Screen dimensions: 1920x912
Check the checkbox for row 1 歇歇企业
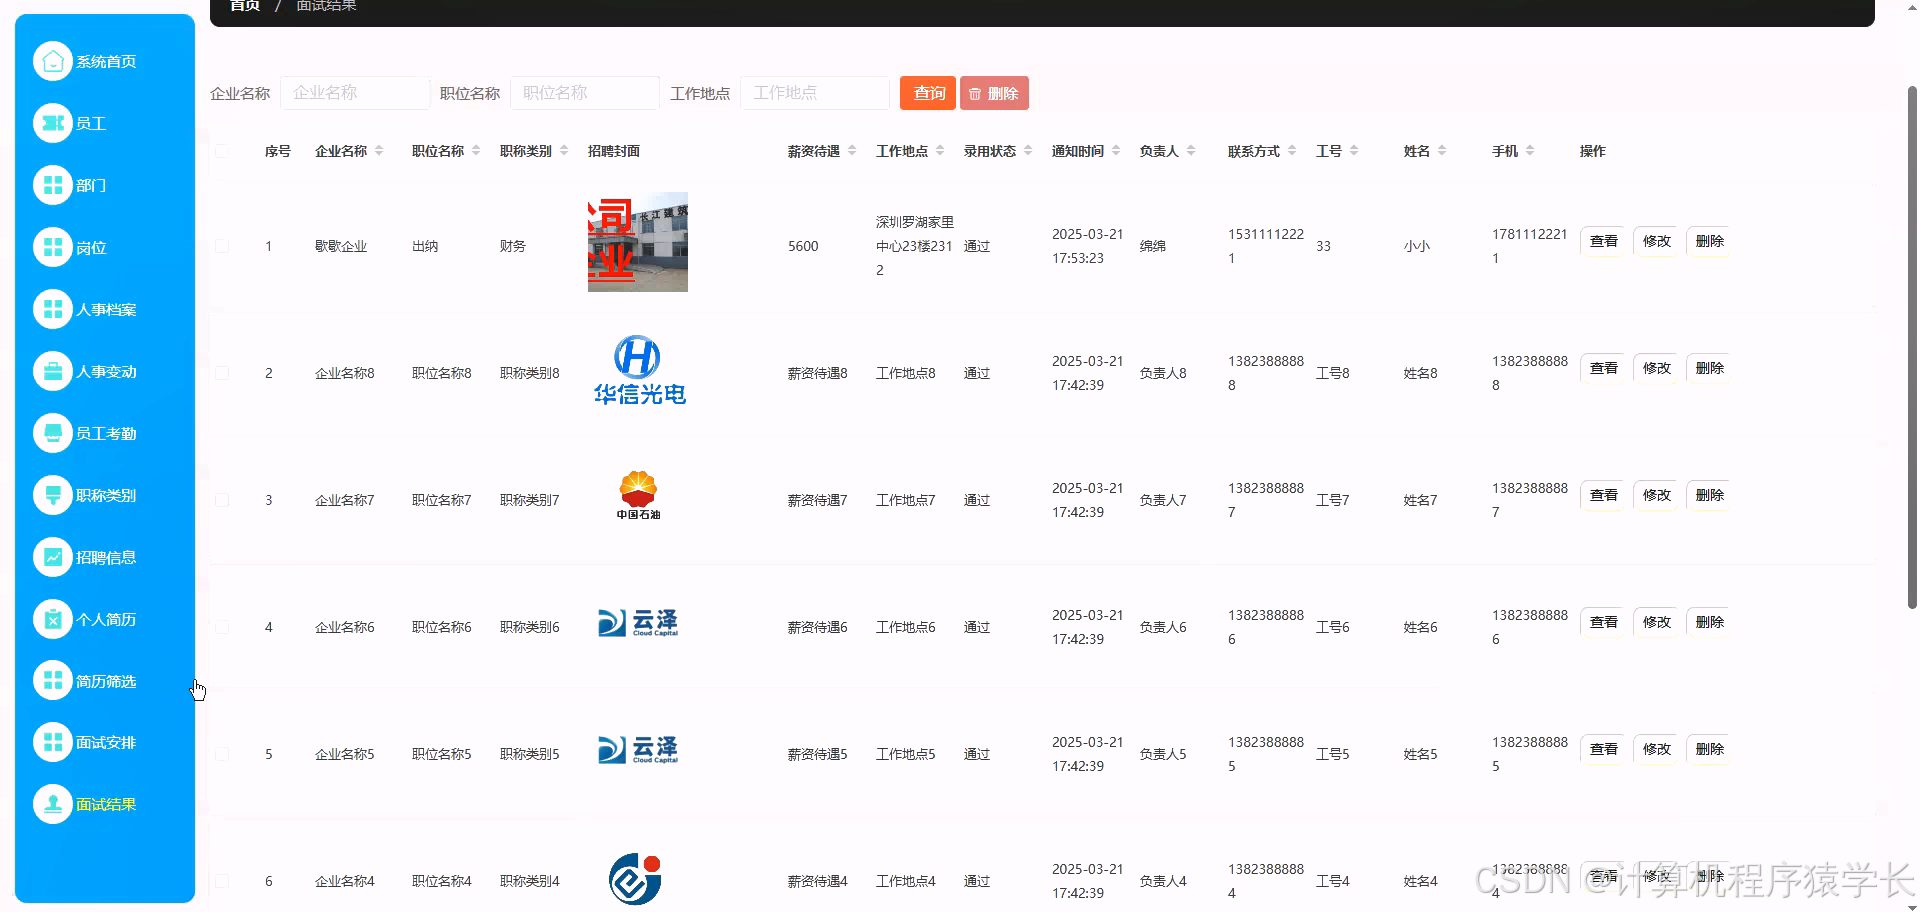pos(222,245)
